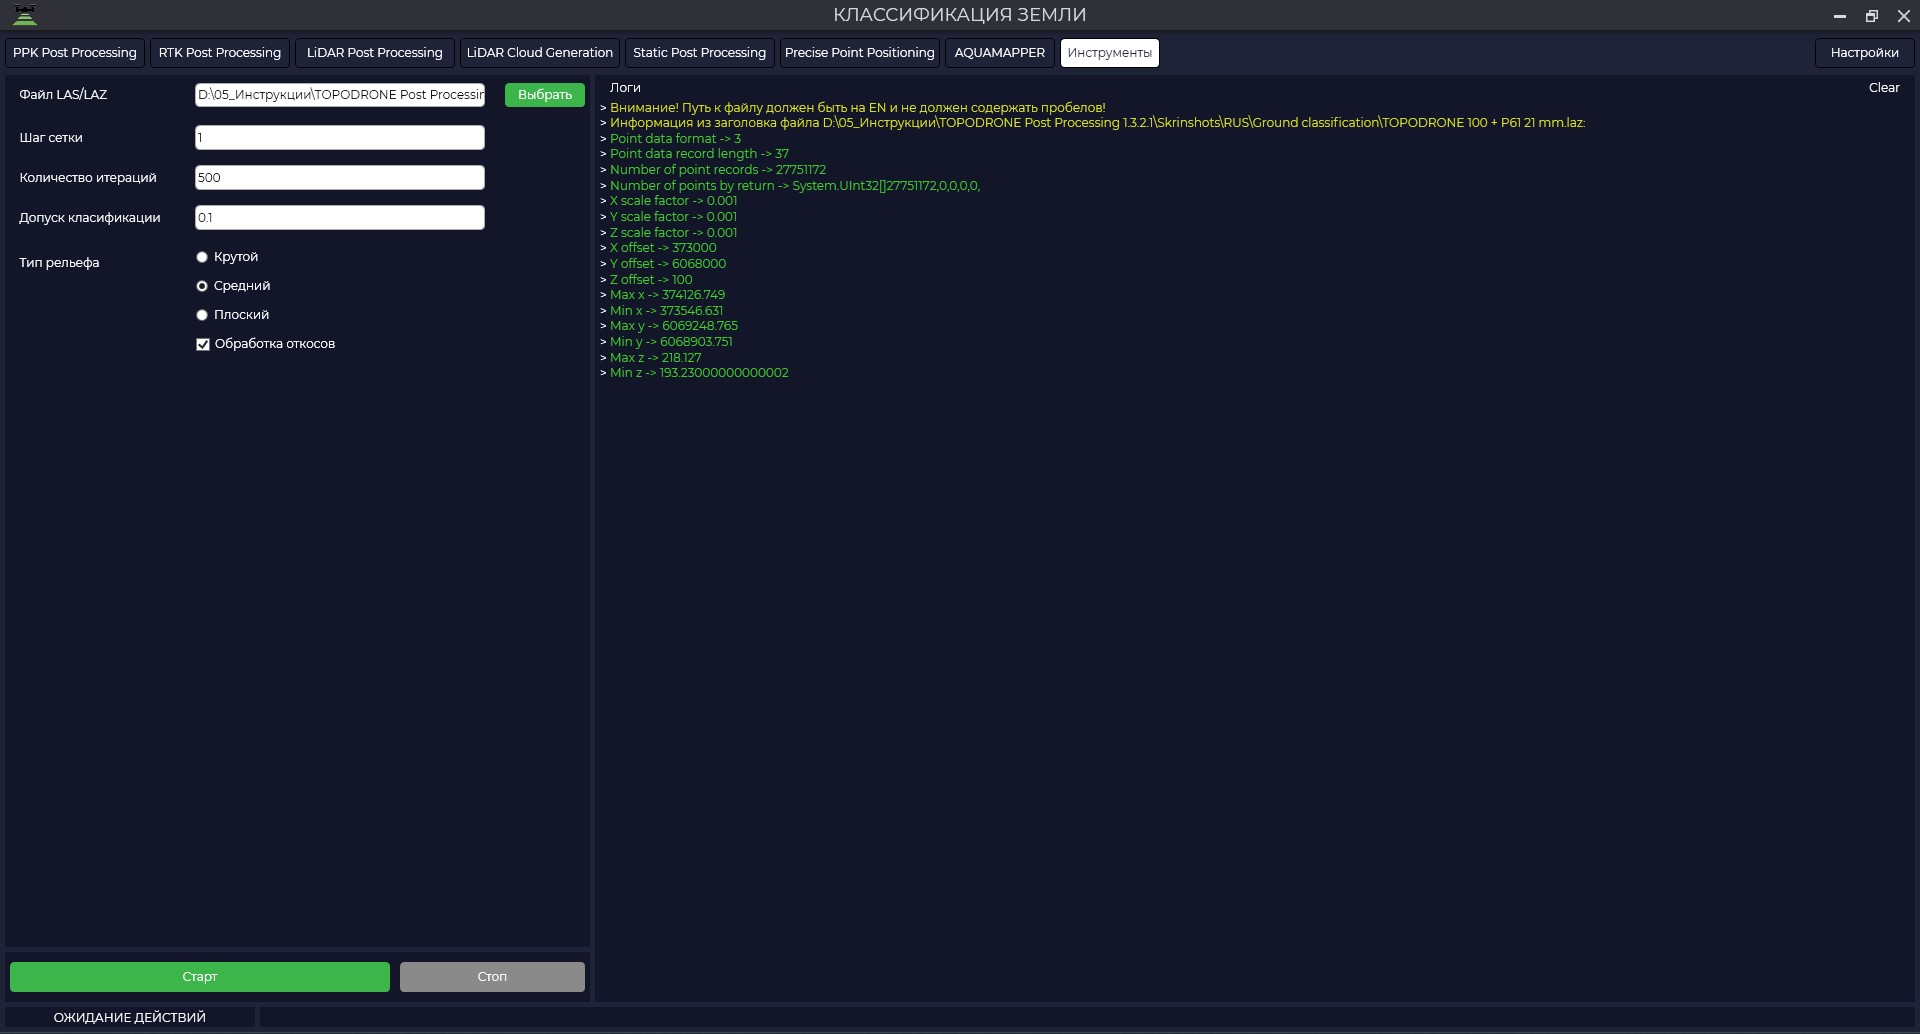This screenshot has height=1034, width=1920.
Task: Click the TOPODRONE app logo icon
Action: coord(25,15)
